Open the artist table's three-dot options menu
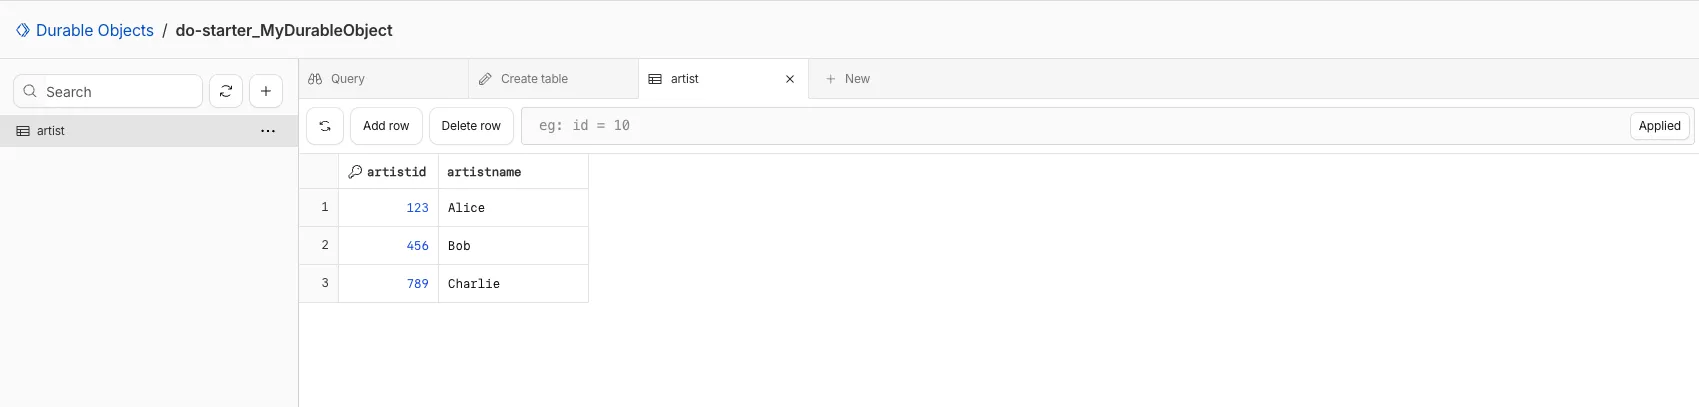 point(268,131)
